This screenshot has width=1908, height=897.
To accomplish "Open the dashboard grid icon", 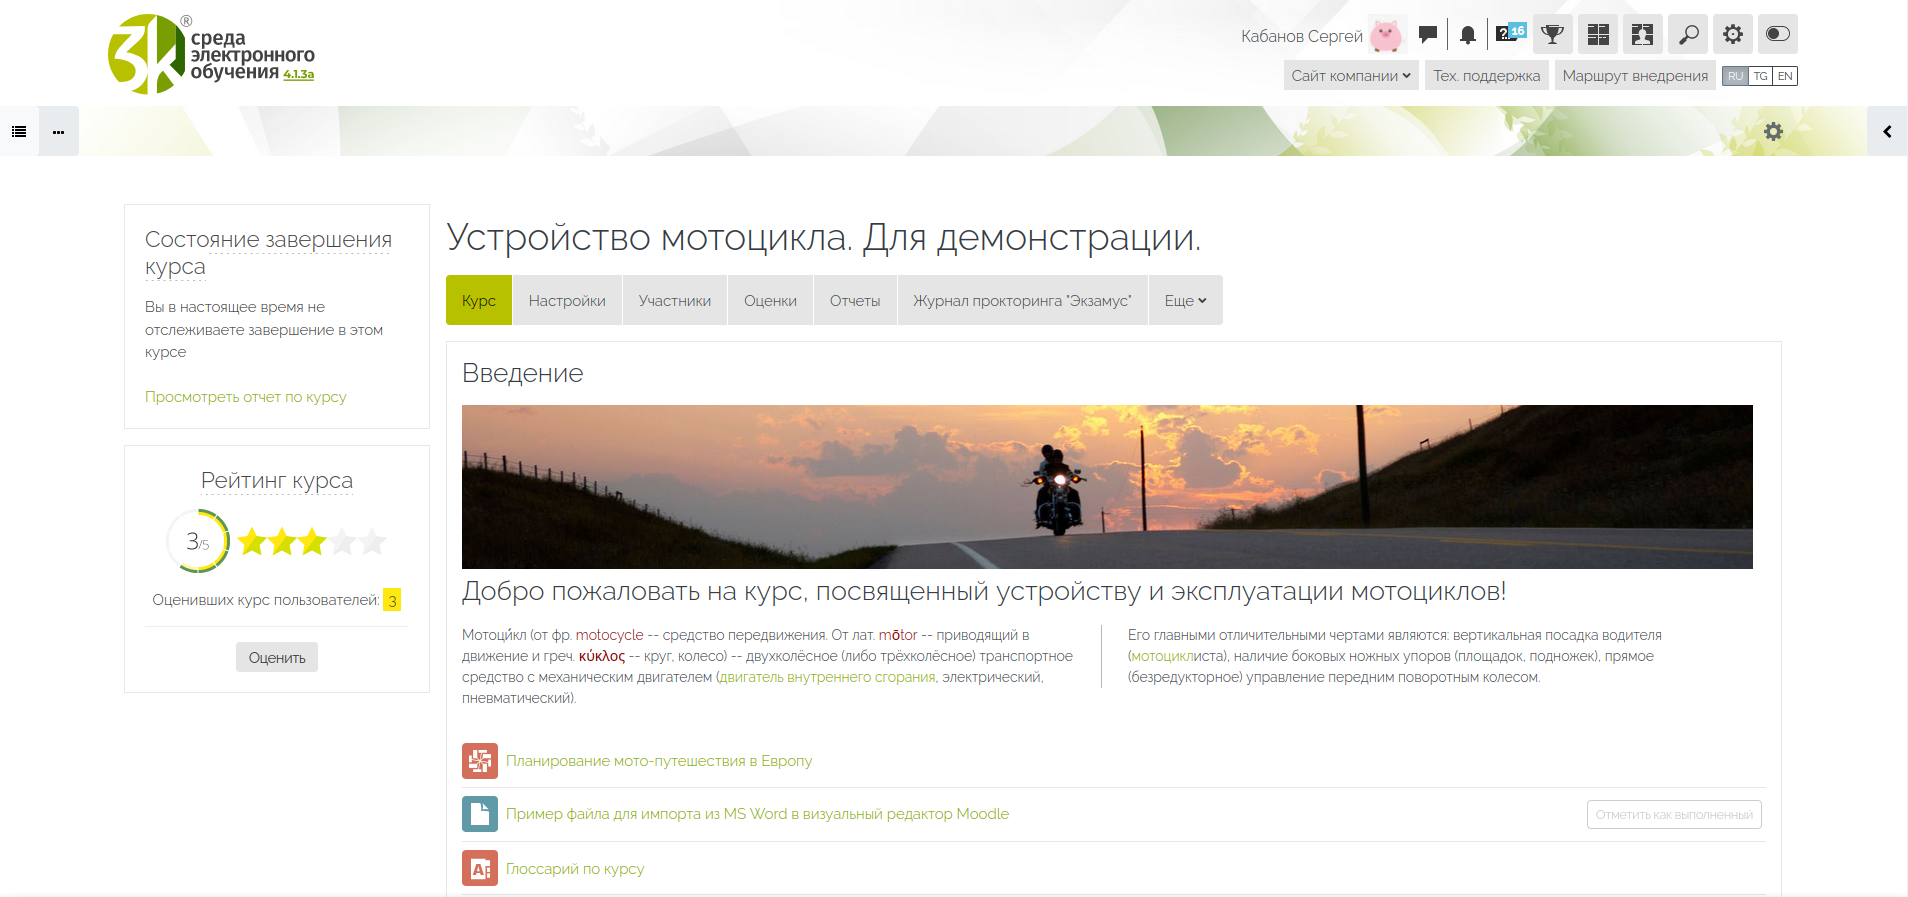I will (x=1598, y=34).
